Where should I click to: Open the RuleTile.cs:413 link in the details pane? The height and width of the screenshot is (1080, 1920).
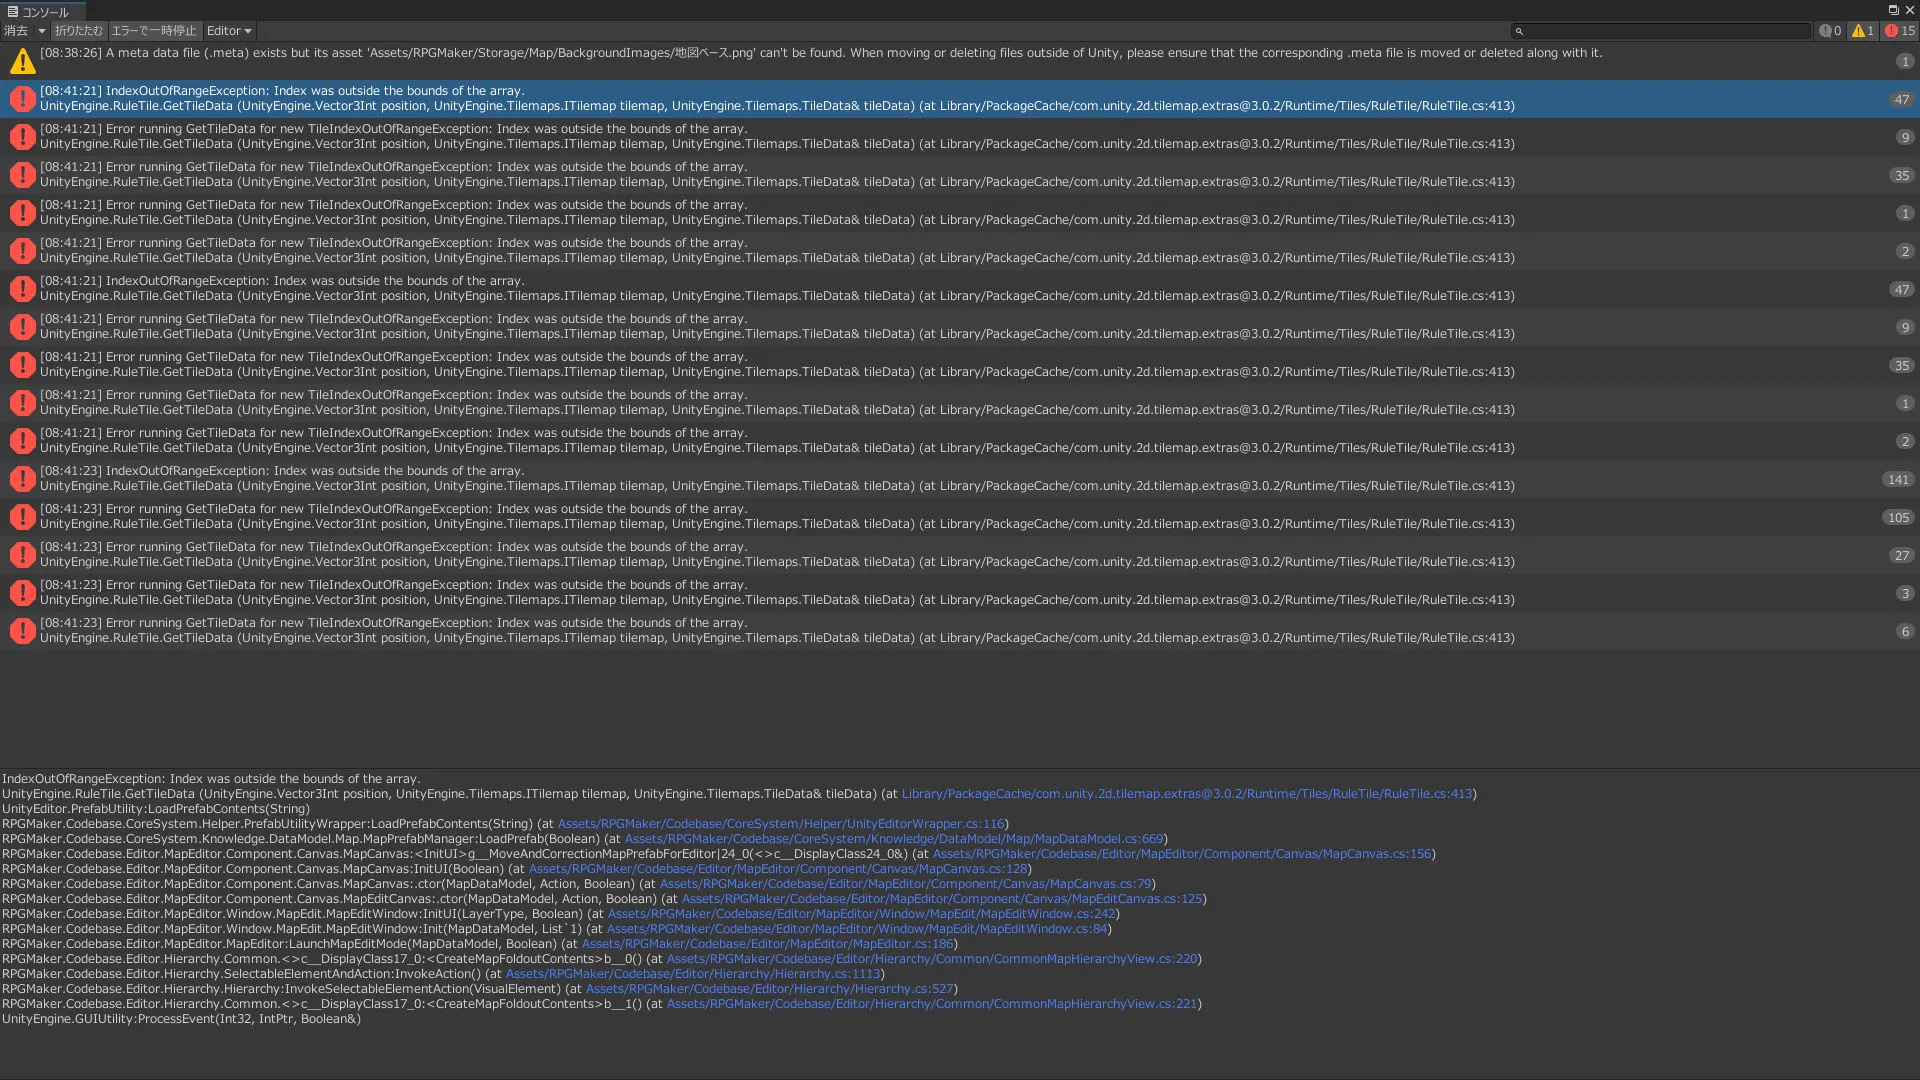click(x=1187, y=794)
